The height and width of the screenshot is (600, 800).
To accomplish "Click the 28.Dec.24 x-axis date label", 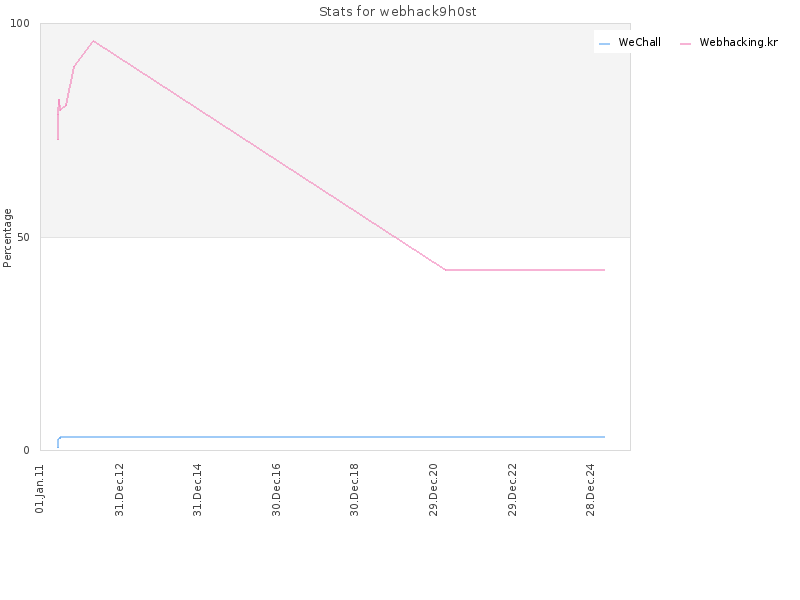I will 590,490.
